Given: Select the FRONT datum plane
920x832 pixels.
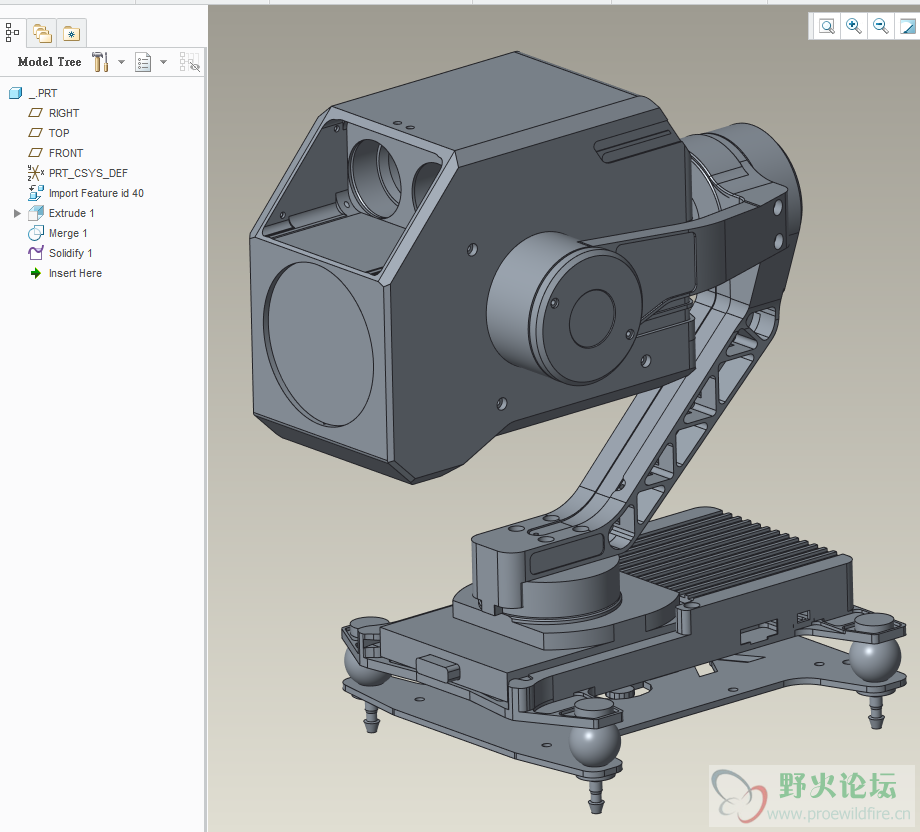Looking at the screenshot, I should tap(65, 153).
